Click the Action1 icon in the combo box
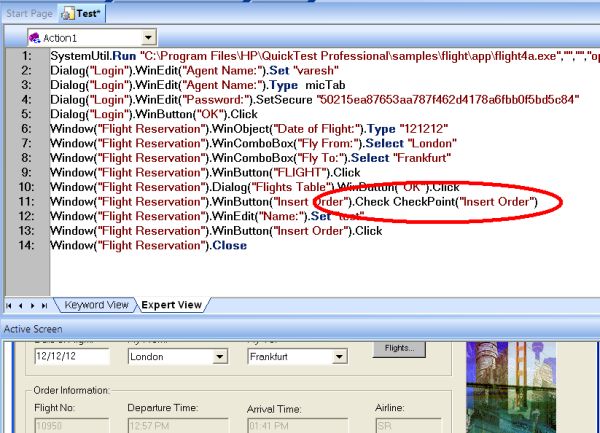The width and height of the screenshot is (600, 433). click(34, 37)
